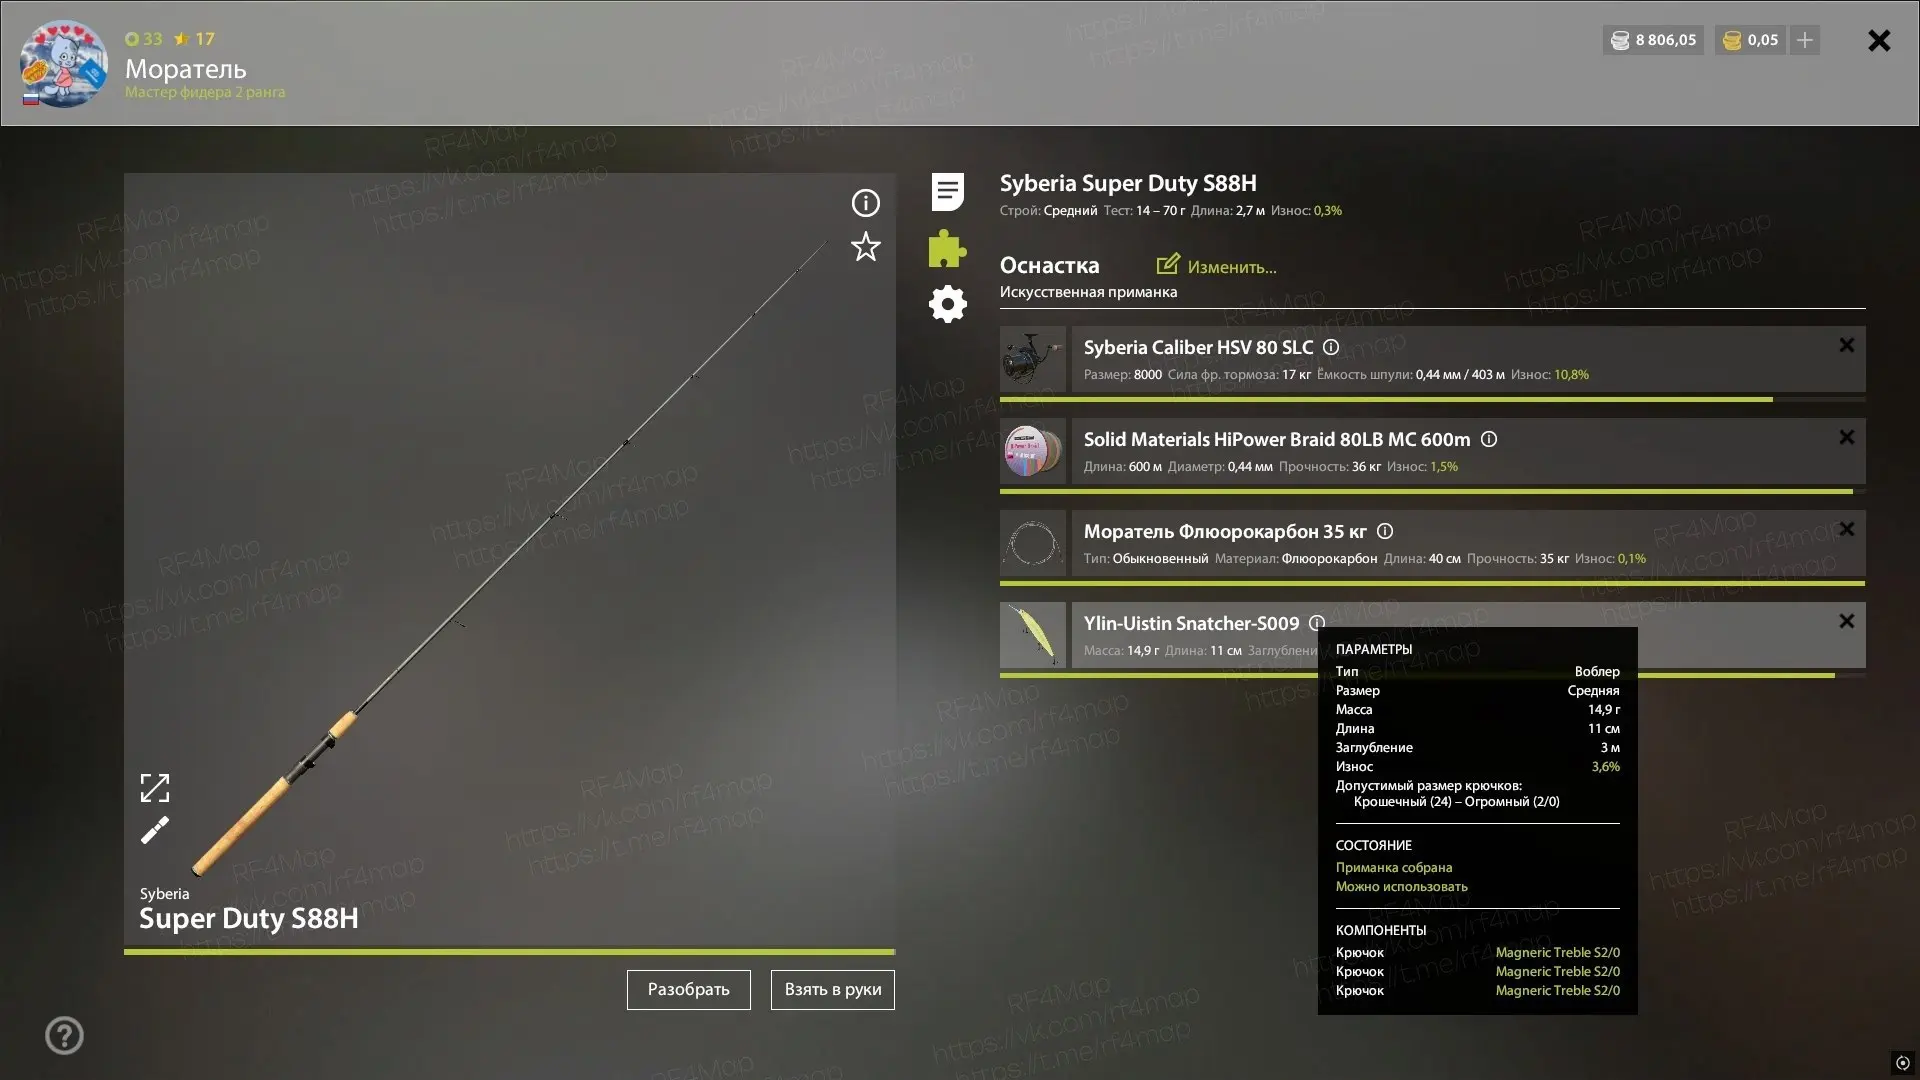Click the fluorocarbon leader thumbnail
This screenshot has height=1080, width=1920.
point(1033,542)
